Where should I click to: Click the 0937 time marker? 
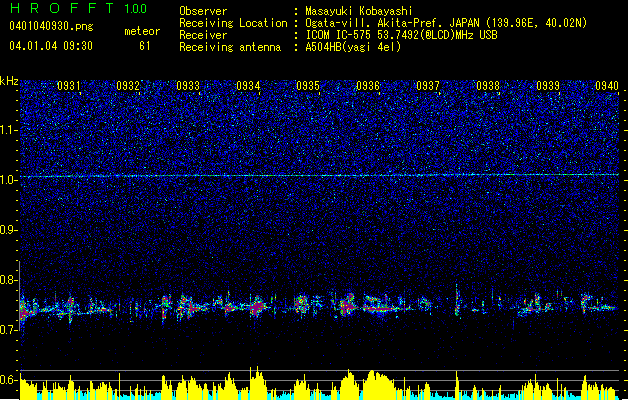point(428,85)
